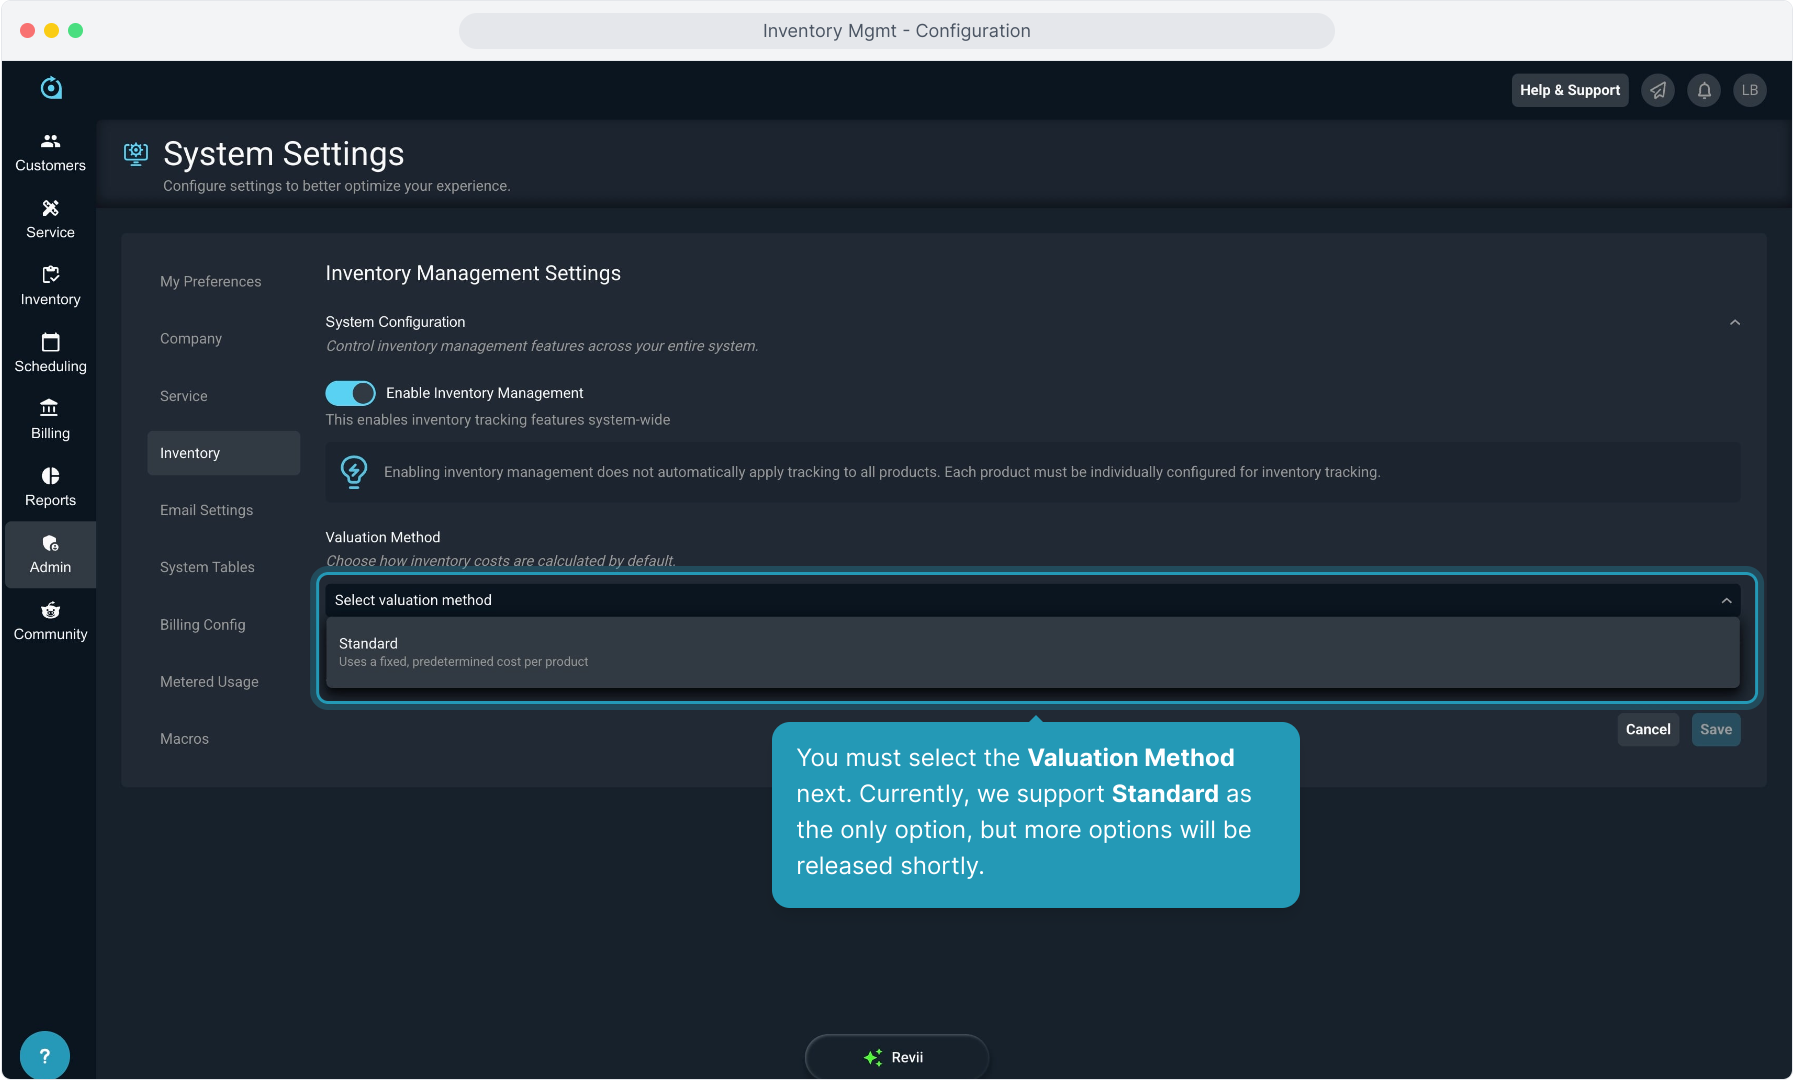1794x1080 pixels.
Task: Open the Community icon in sidebar
Action: click(x=50, y=610)
